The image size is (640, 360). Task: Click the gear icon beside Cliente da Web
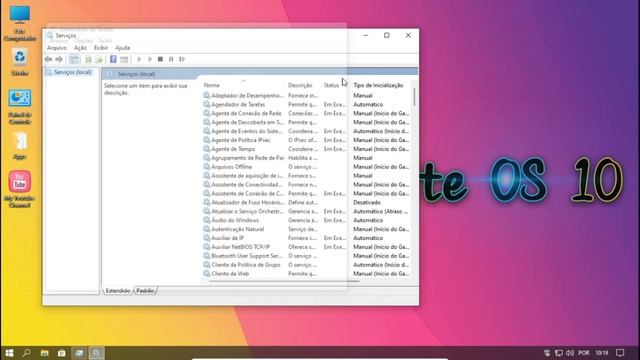click(x=207, y=273)
